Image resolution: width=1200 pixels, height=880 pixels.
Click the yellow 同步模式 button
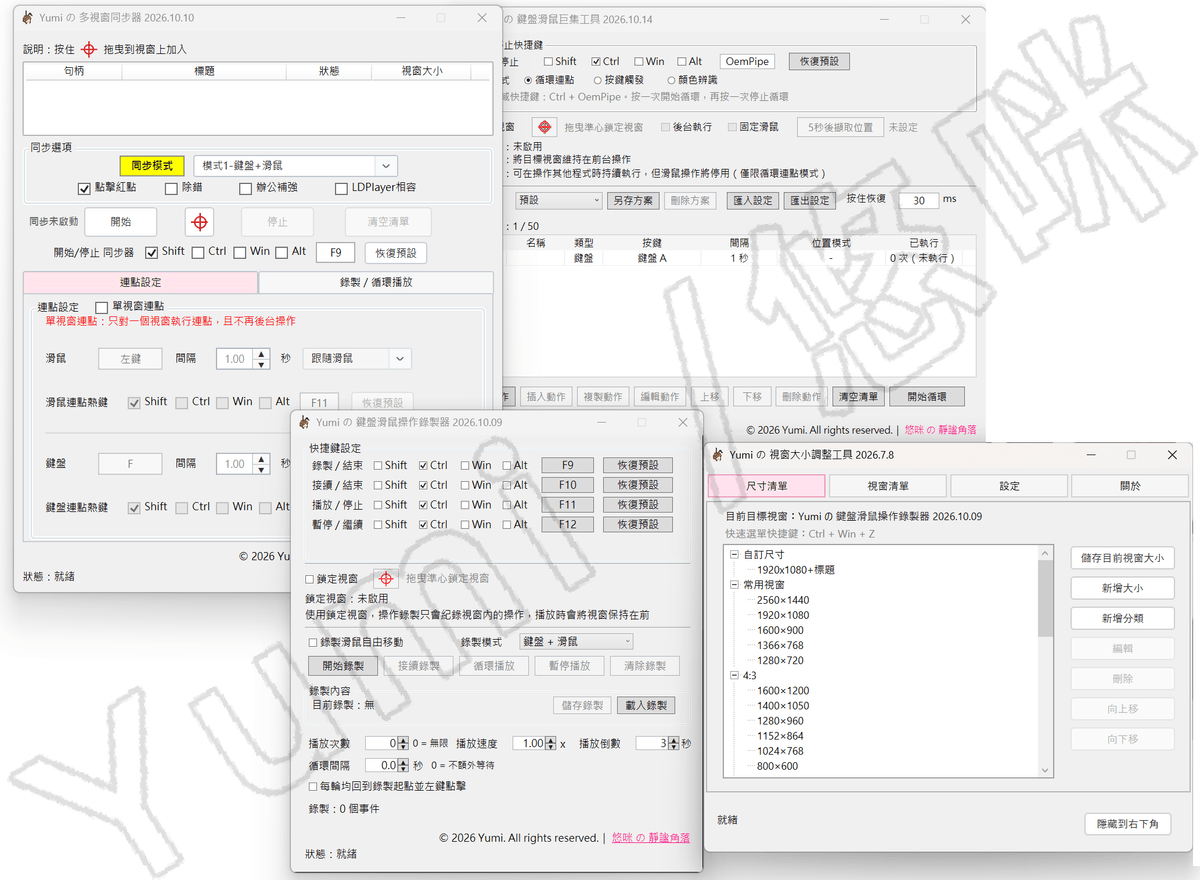152,166
